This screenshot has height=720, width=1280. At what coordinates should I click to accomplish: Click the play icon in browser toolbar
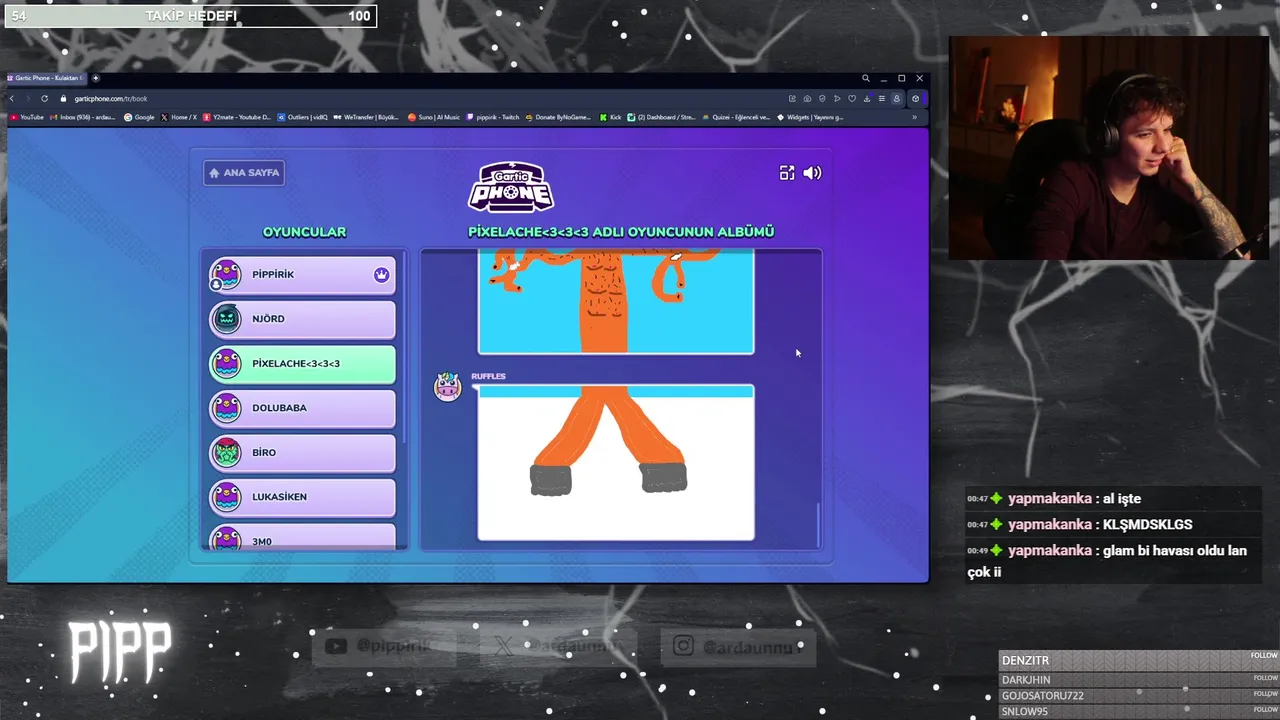(837, 98)
